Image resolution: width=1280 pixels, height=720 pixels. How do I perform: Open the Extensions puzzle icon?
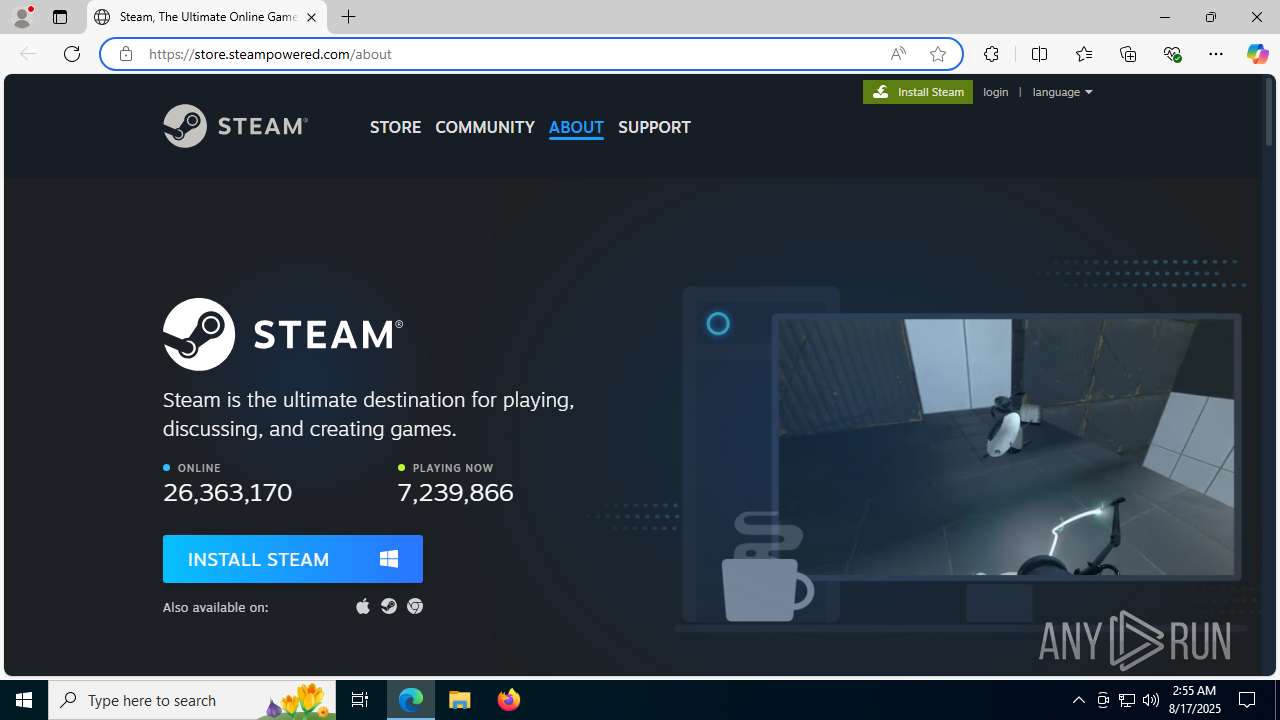tap(991, 54)
